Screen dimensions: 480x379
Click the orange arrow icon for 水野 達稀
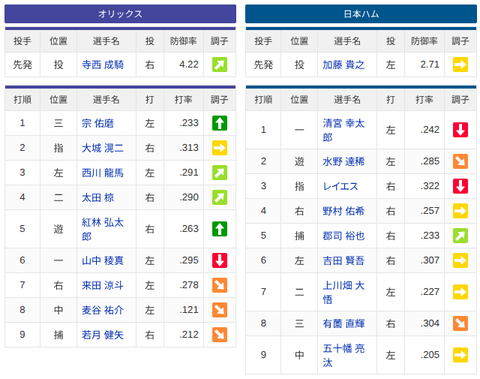(460, 161)
